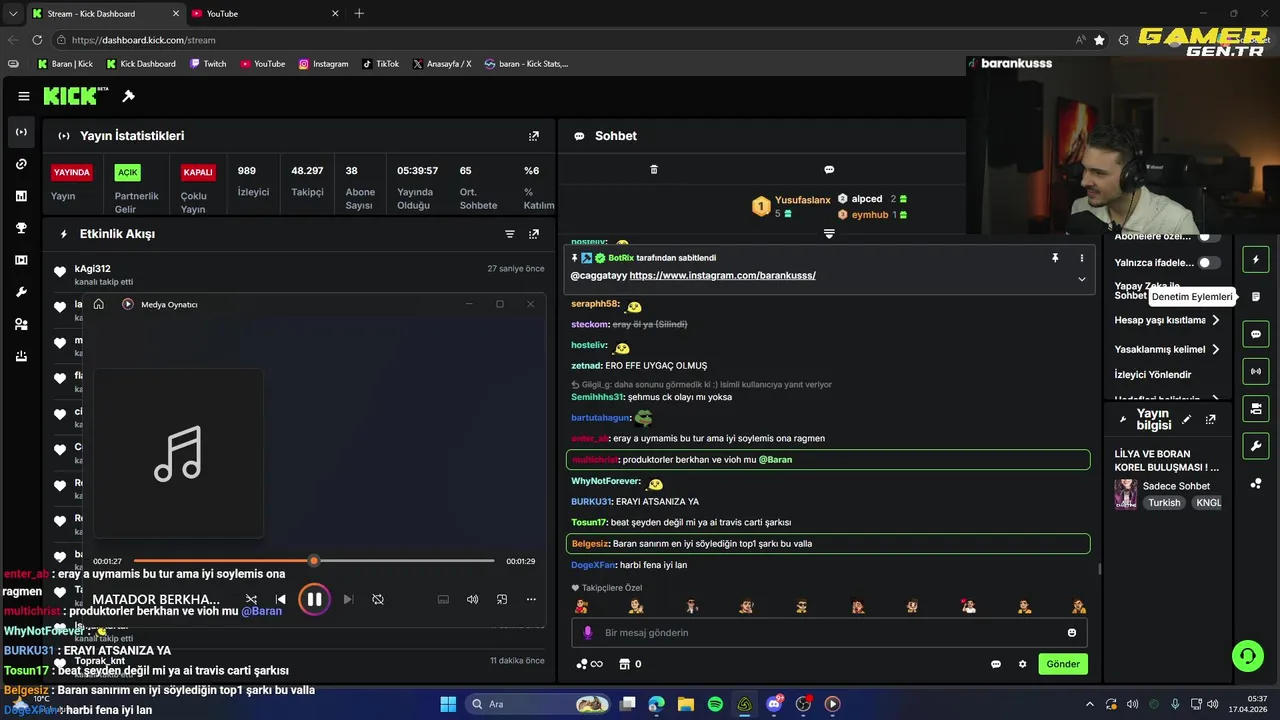
Task: Click the YAYINDA status badge
Action: (72, 172)
